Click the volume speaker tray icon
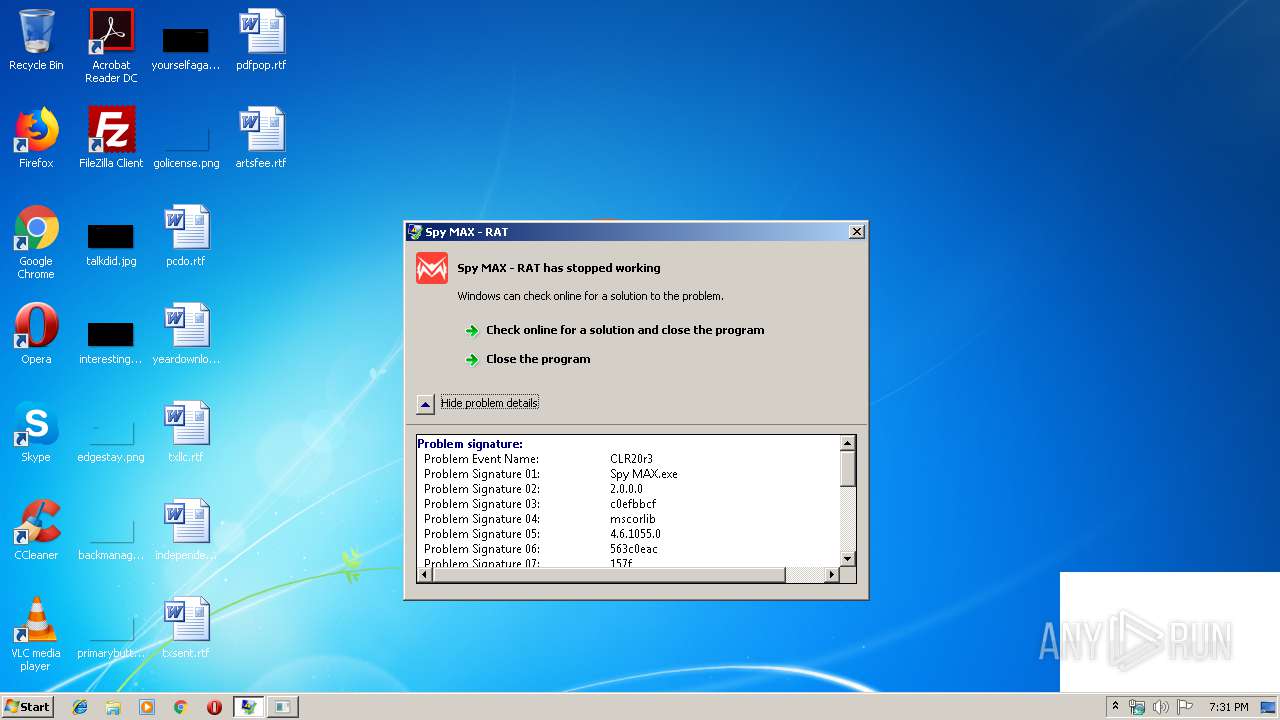 [x=1160, y=707]
